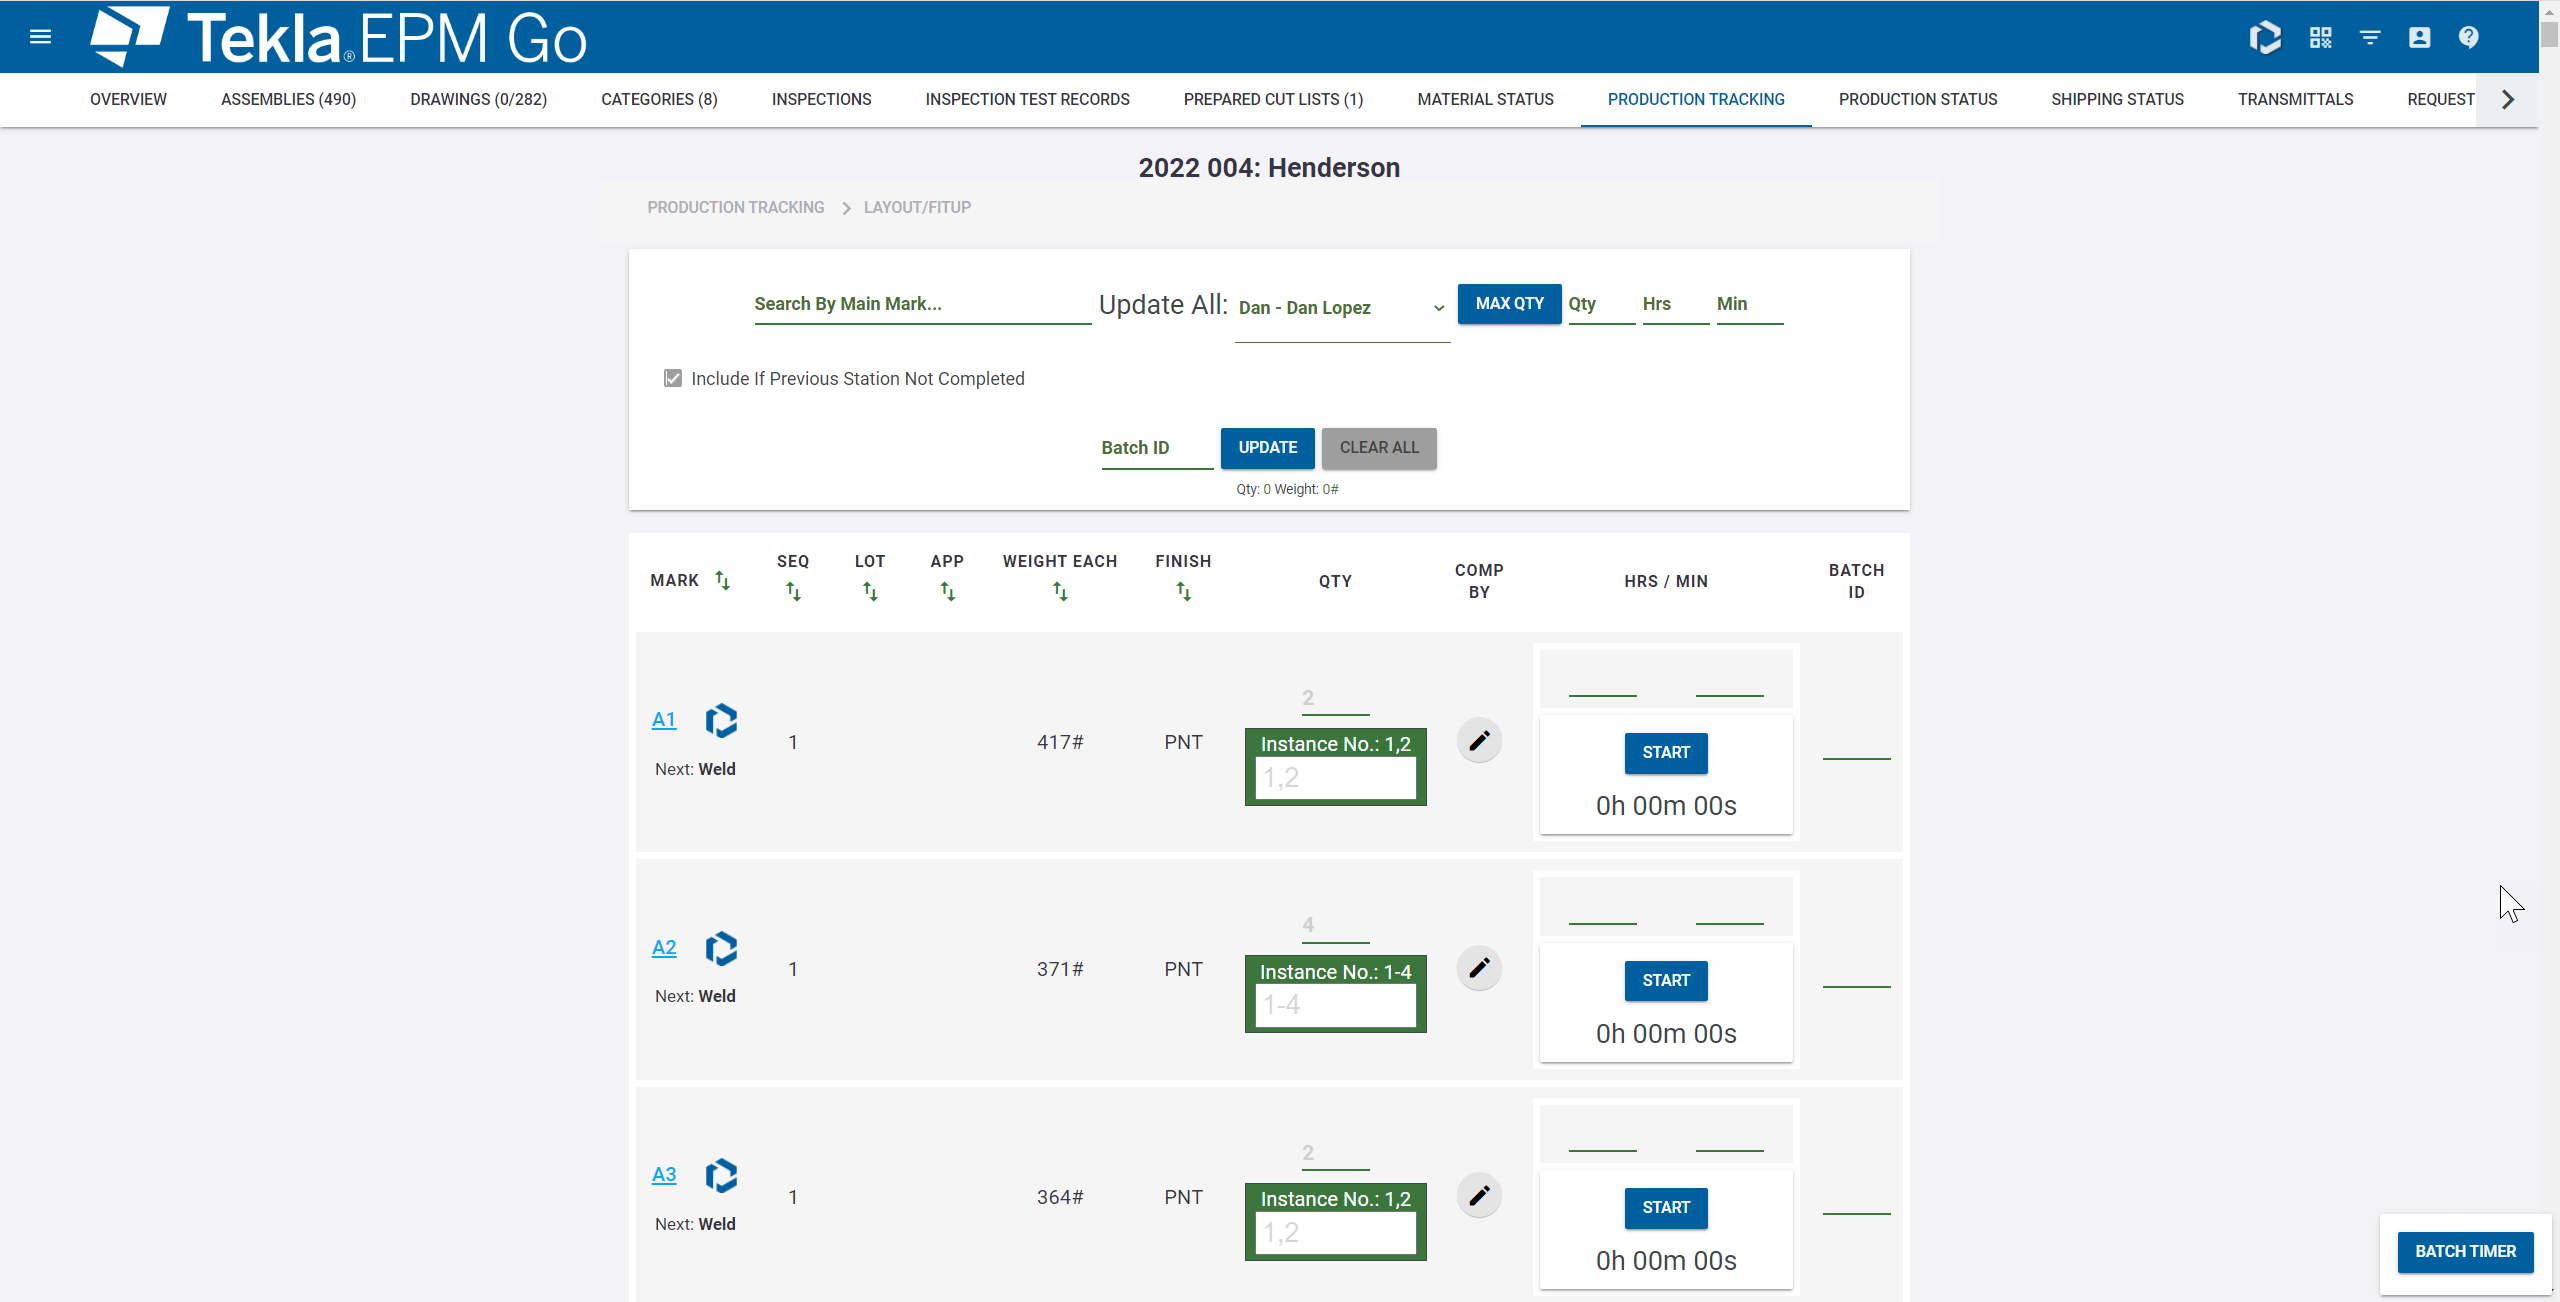Toggle Include If Previous Station Not Completed
Image resolution: width=2560 pixels, height=1302 pixels.
[x=673, y=378]
